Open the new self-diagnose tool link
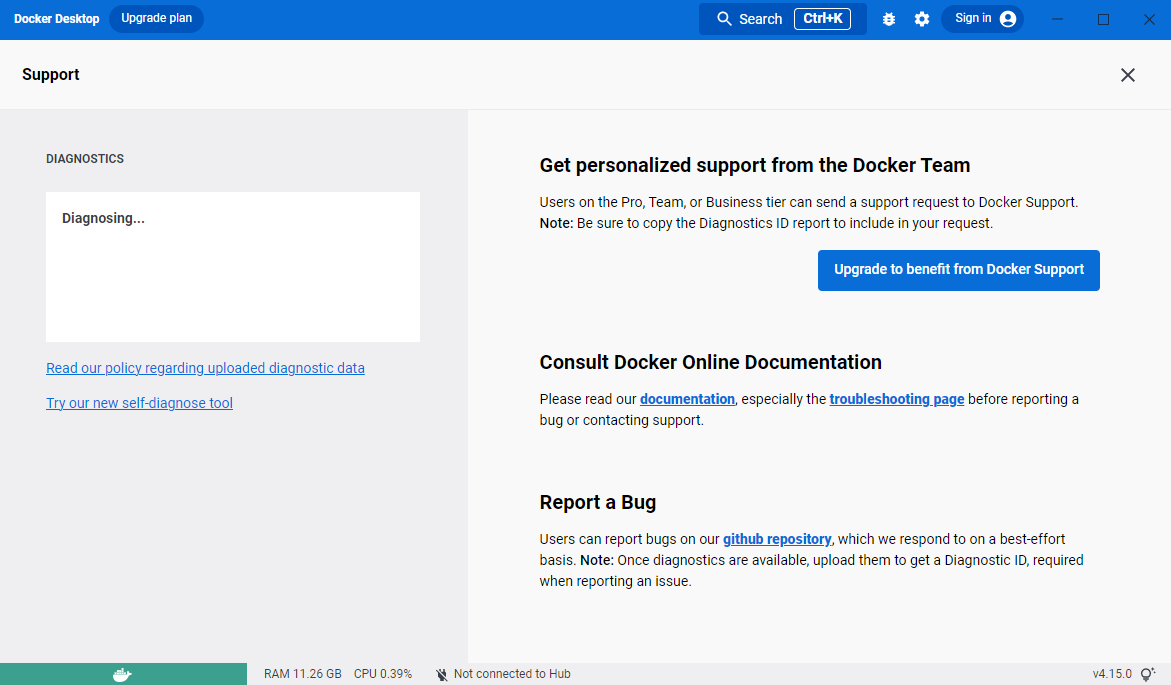This screenshot has width=1171, height=685. click(139, 403)
